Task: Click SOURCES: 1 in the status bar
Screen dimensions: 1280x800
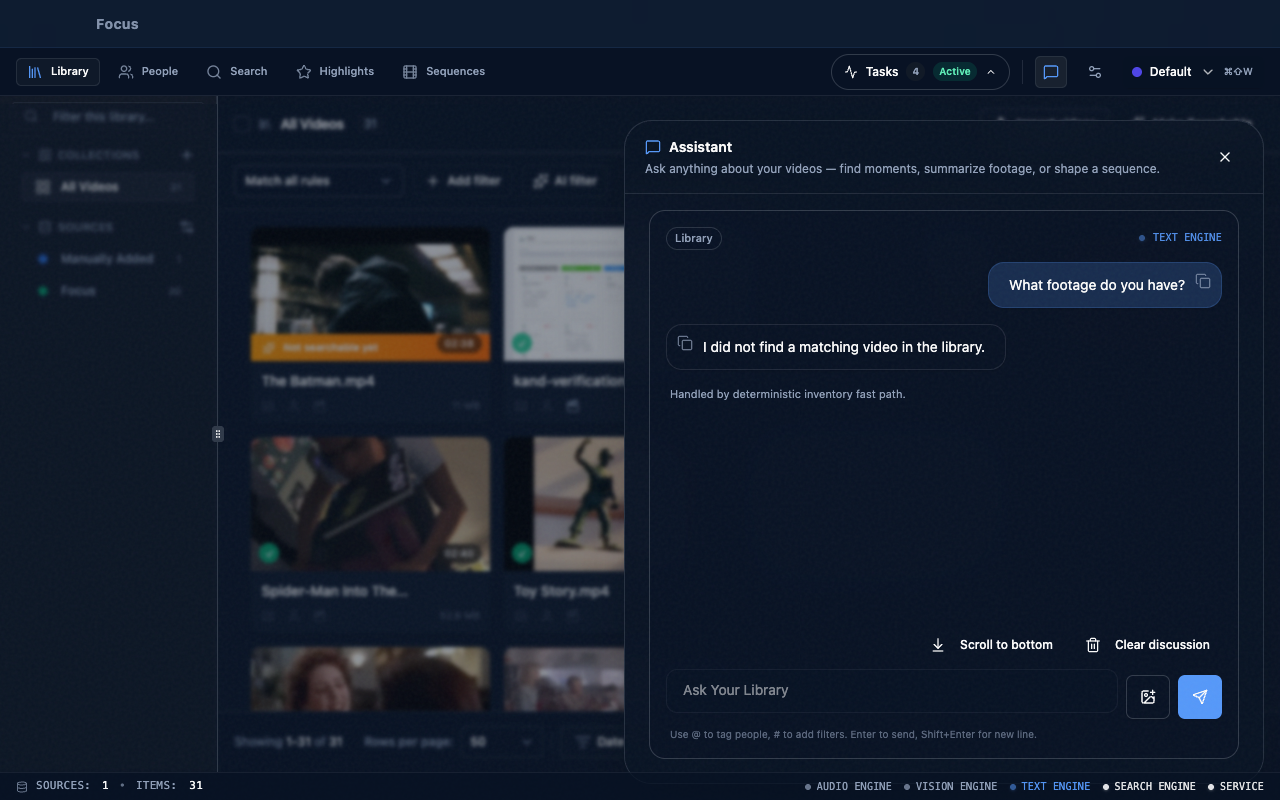Action: click(63, 786)
